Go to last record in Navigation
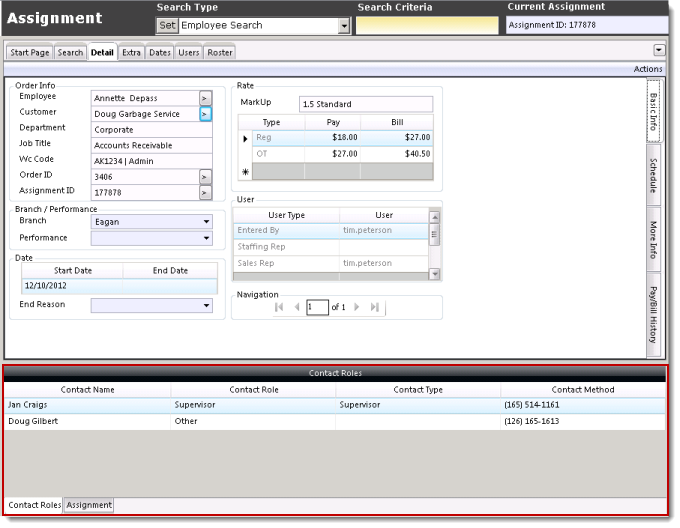 click(x=375, y=307)
